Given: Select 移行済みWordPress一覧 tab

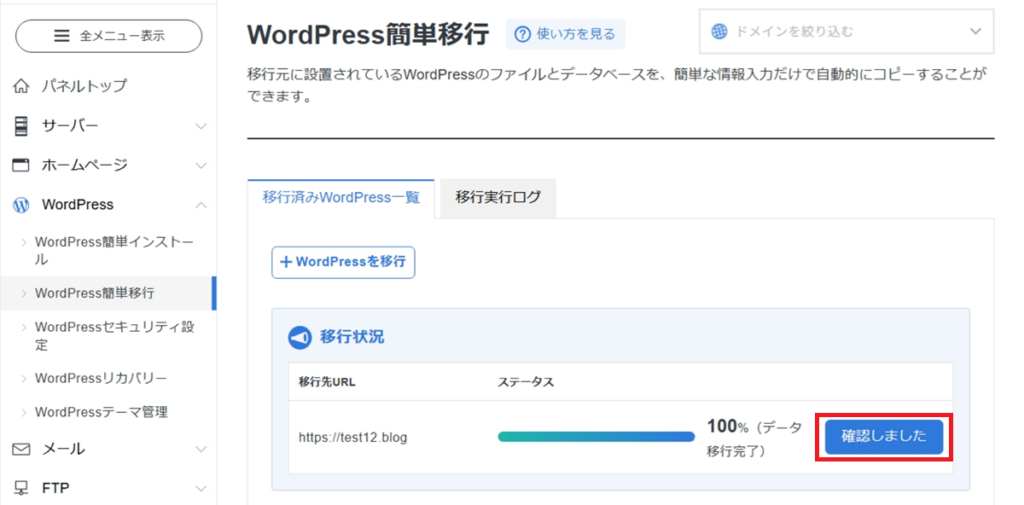Looking at the screenshot, I should coord(341,197).
